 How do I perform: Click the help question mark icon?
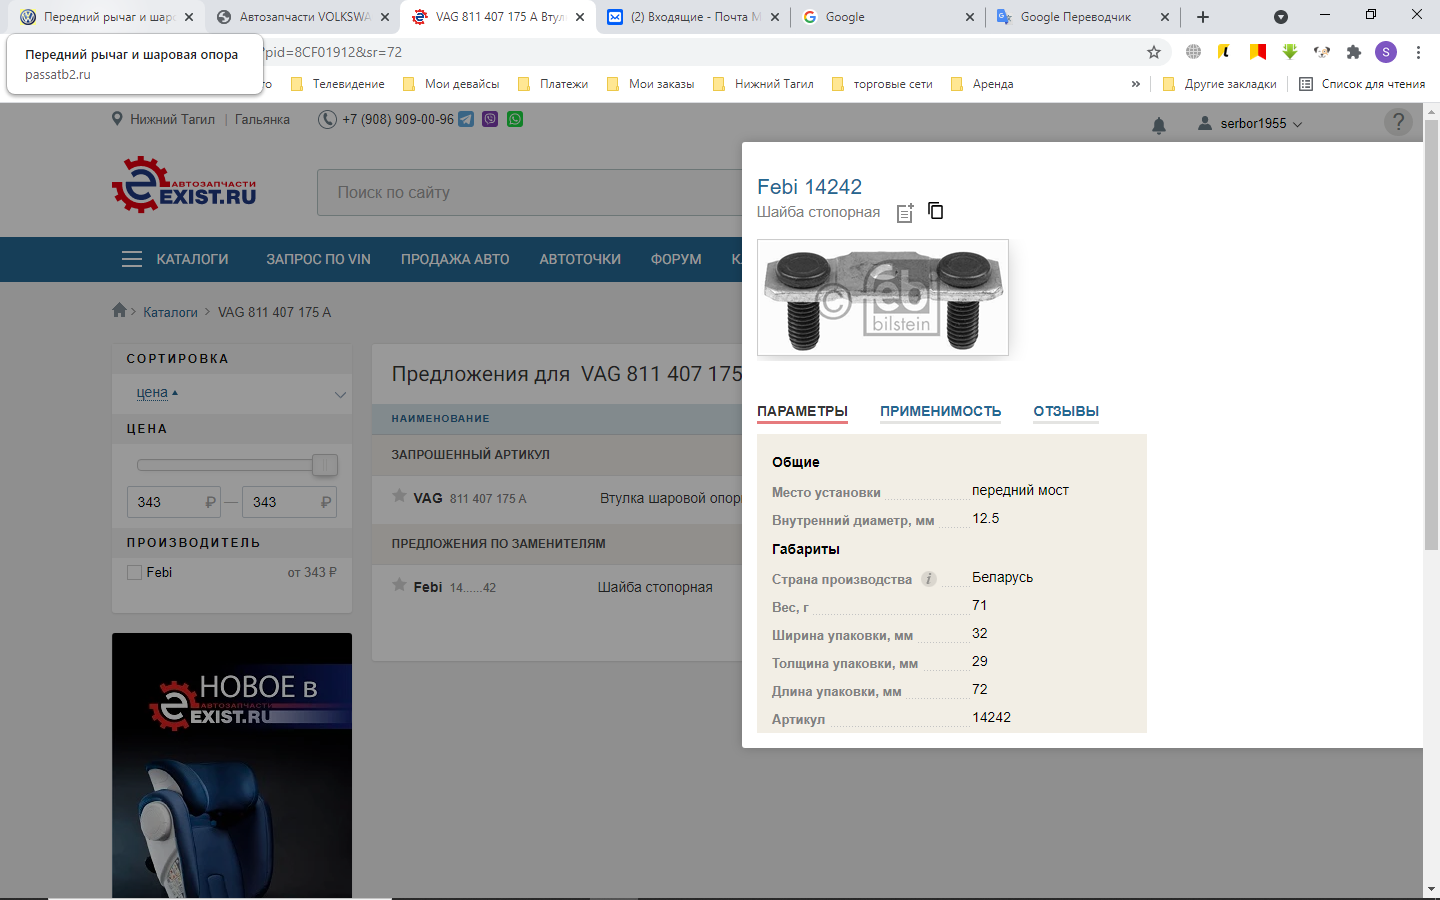(1398, 122)
